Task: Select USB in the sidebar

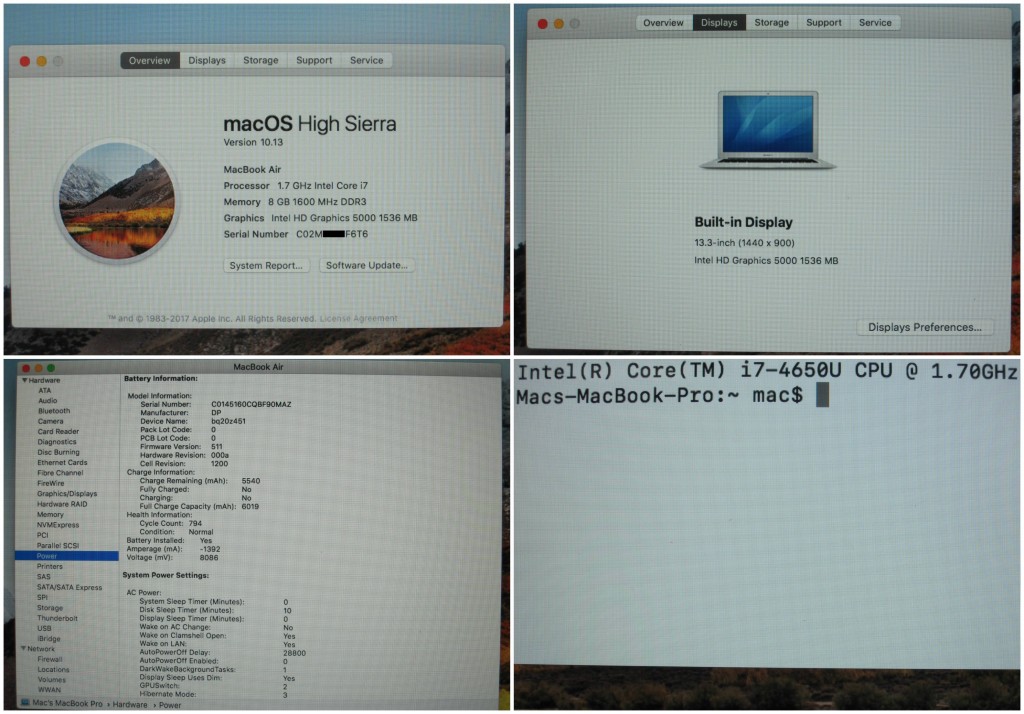Action: coord(44,628)
